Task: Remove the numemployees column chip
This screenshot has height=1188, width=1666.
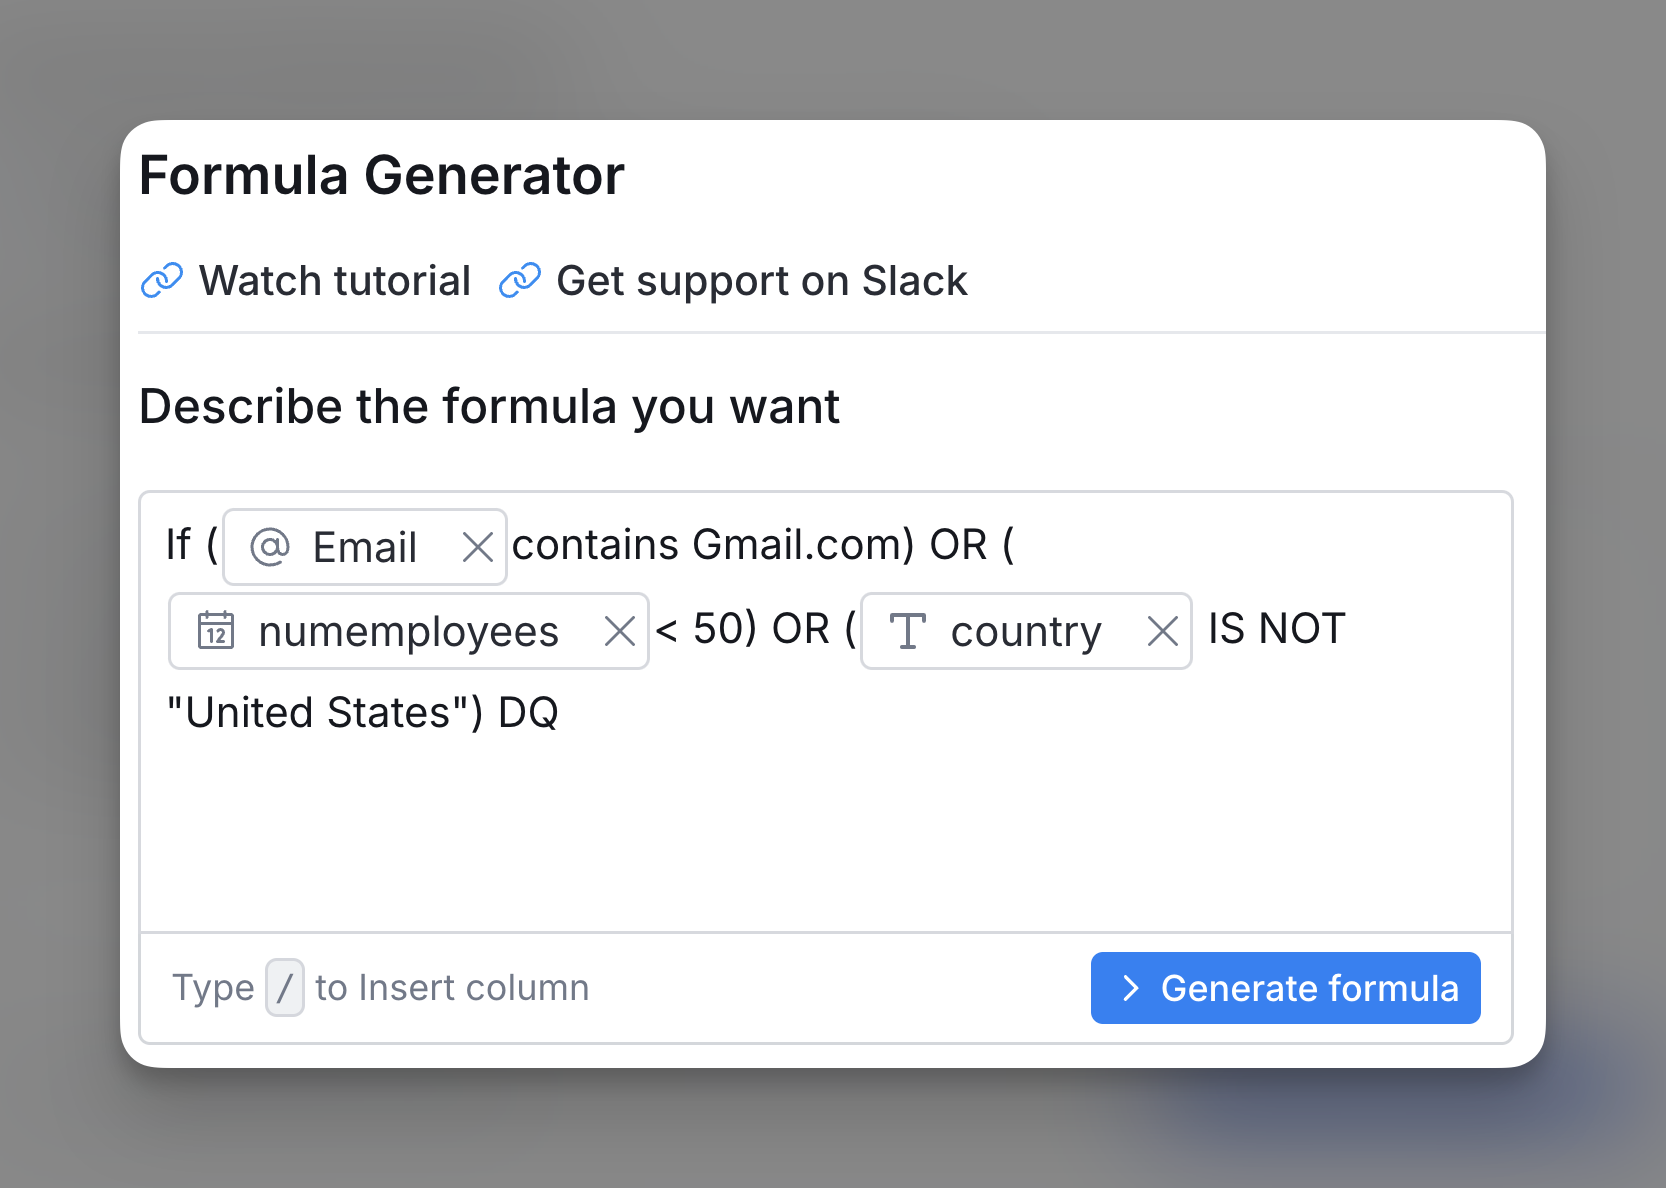Action: point(620,631)
